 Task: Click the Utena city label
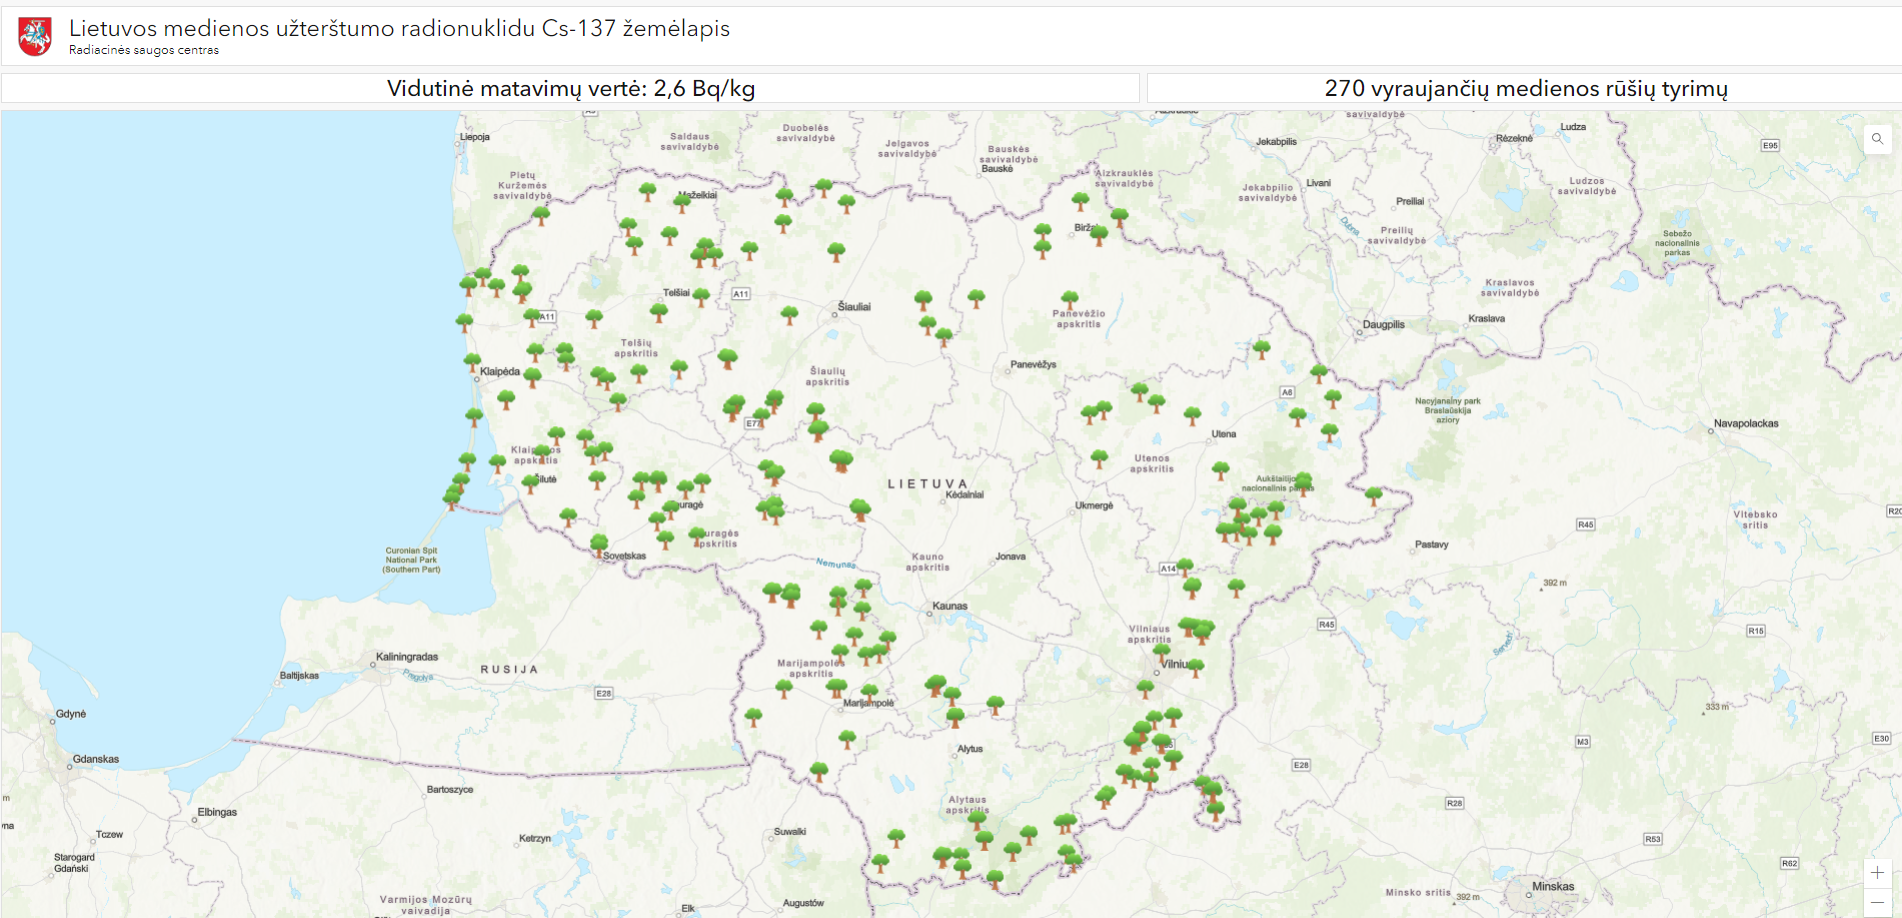tap(1224, 434)
